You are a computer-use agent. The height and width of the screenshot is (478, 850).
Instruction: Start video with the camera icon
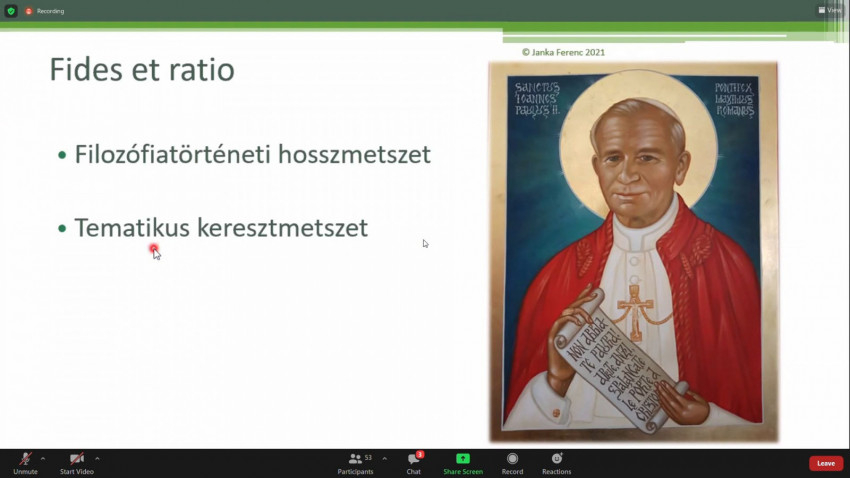[x=76, y=459]
